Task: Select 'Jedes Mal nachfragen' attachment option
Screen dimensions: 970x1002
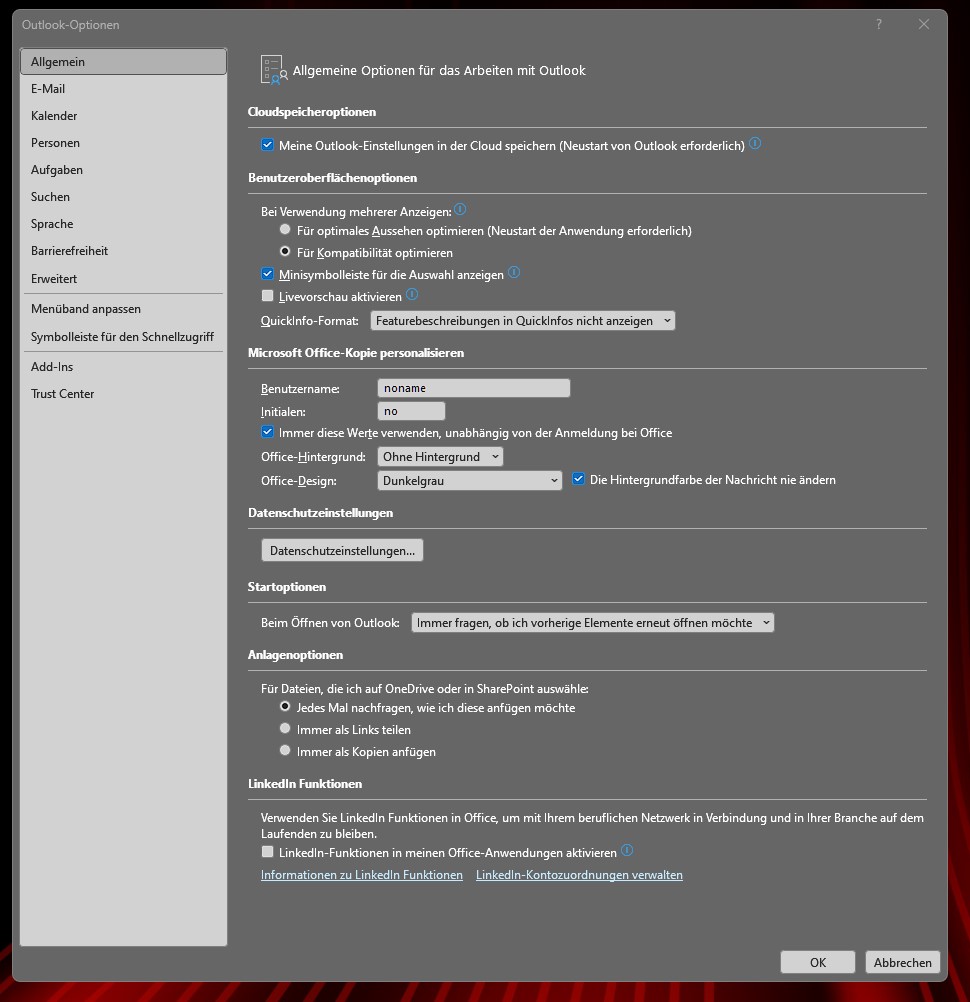Action: pyautogui.click(x=285, y=707)
